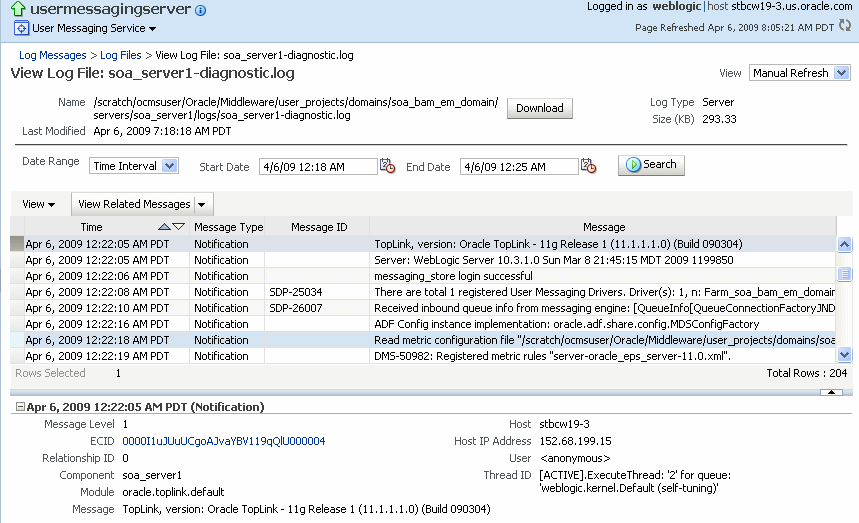Click the Message ID column header

[319, 227]
